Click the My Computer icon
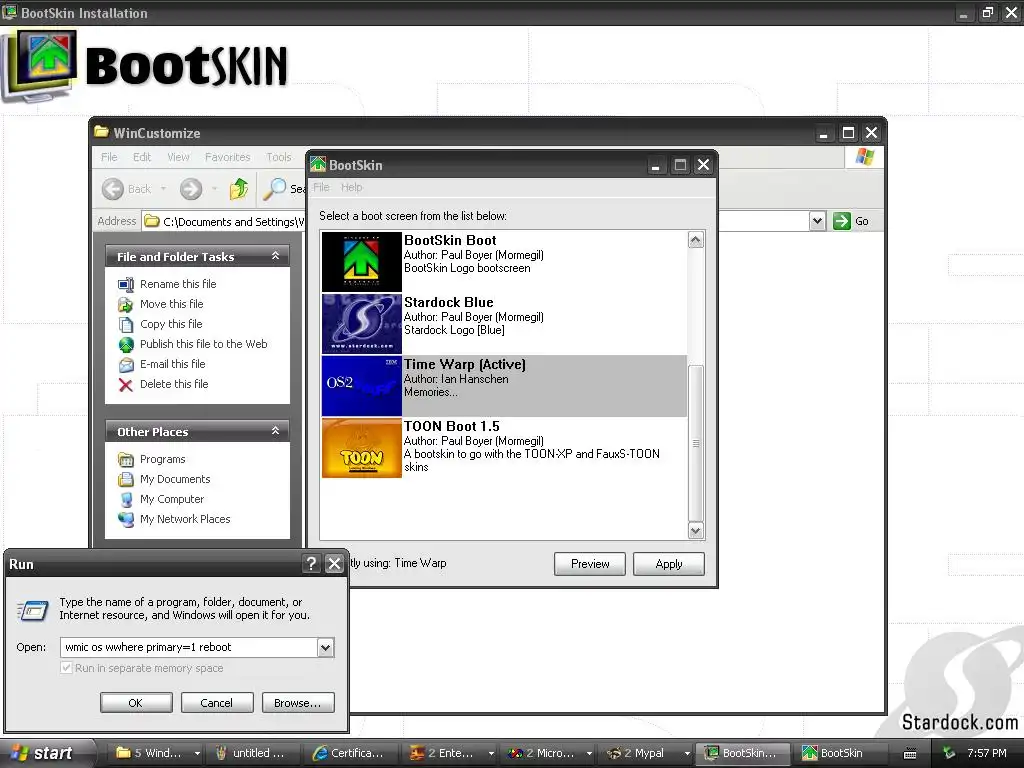Viewport: 1024px width, 768px height. click(x=126, y=500)
